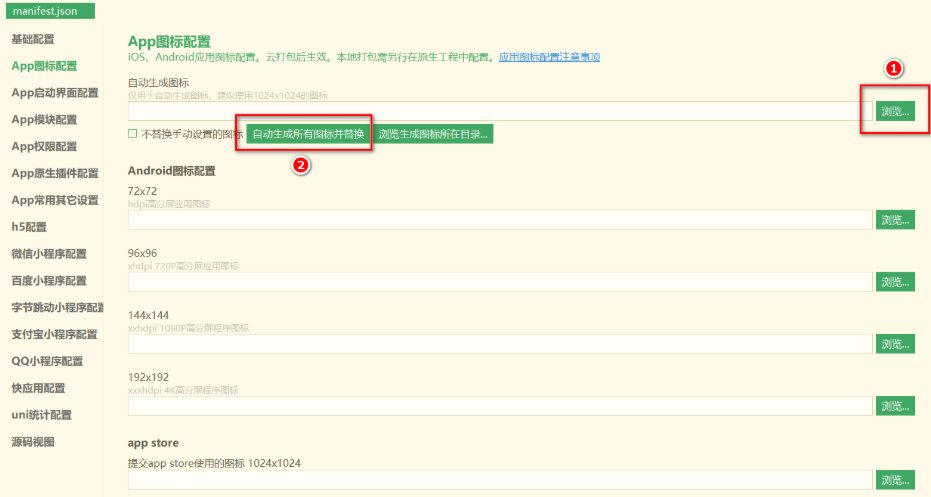This screenshot has height=497, width=931.
Task: Click the 72x72 icon path field
Action: (x=500, y=220)
